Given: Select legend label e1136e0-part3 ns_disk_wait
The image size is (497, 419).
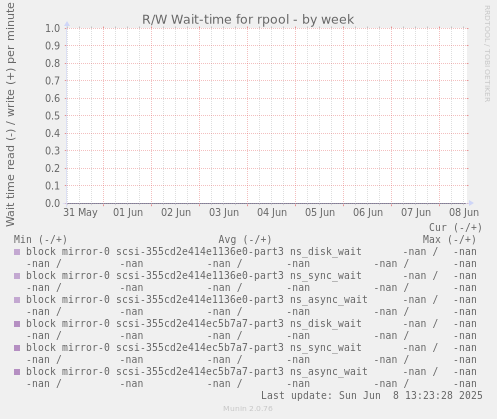Looking at the screenshot, I should click(194, 252).
